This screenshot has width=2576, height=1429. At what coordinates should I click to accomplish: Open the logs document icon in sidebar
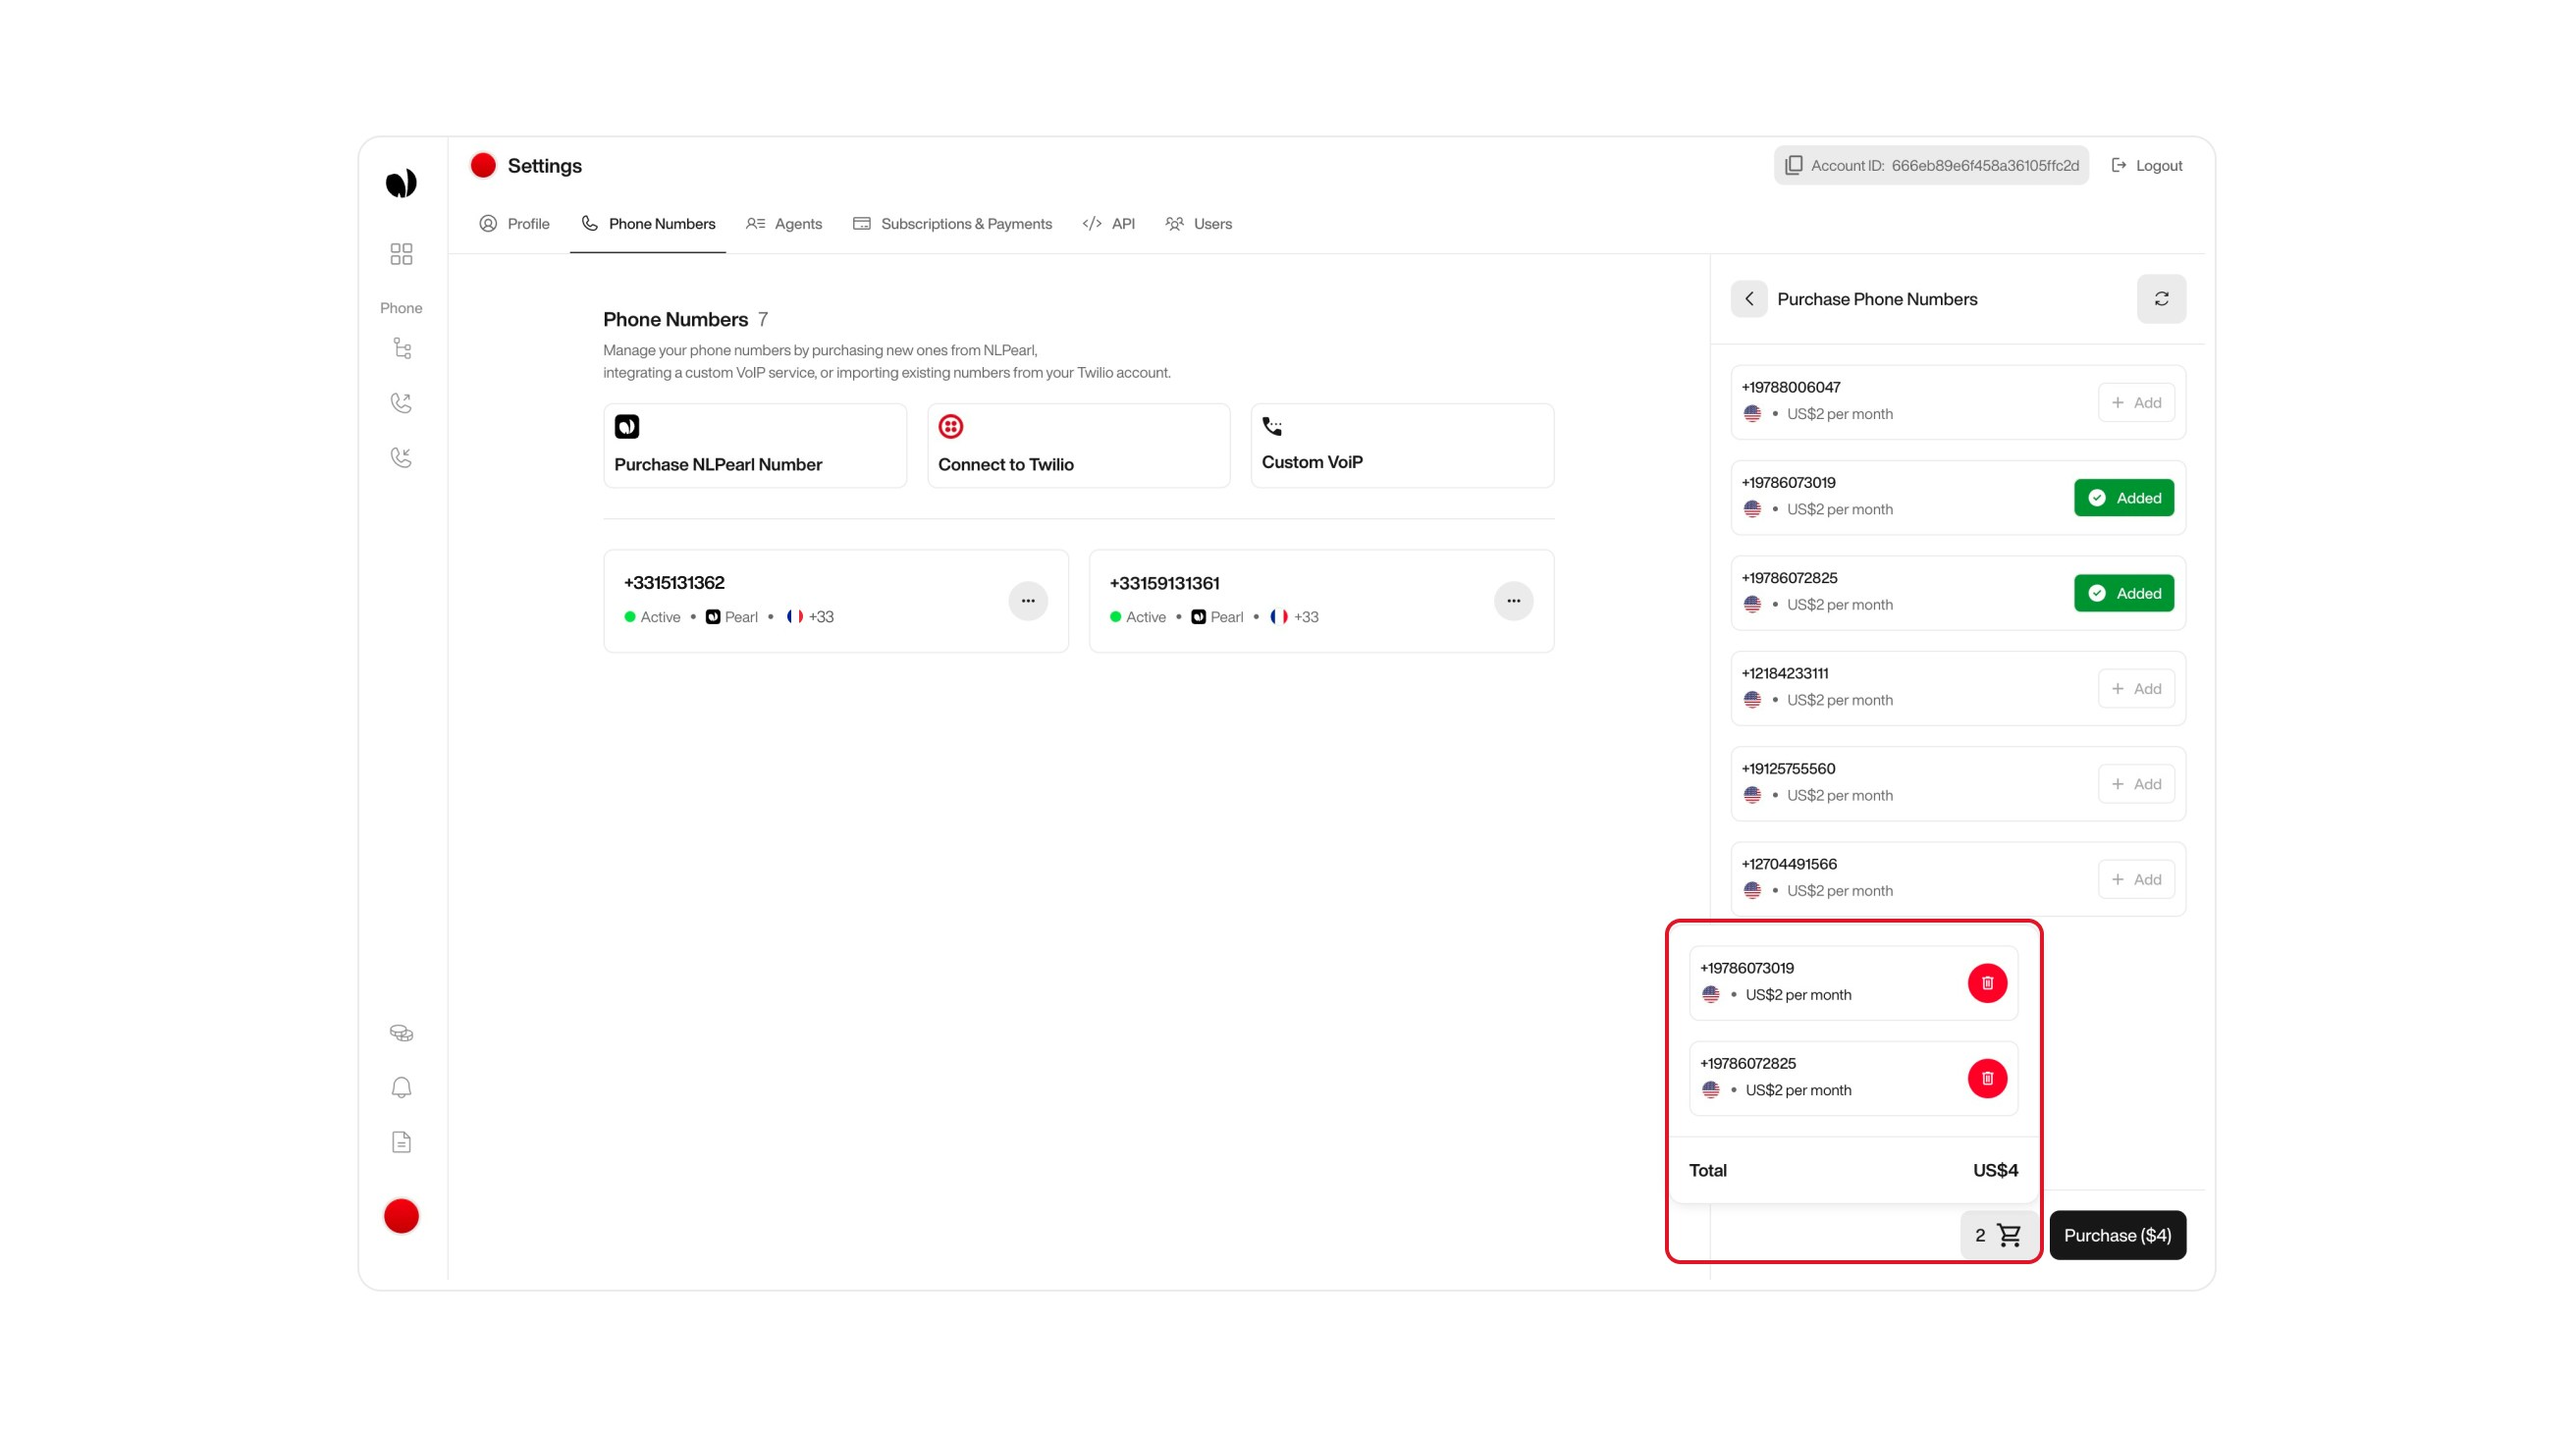pyautogui.click(x=401, y=1141)
